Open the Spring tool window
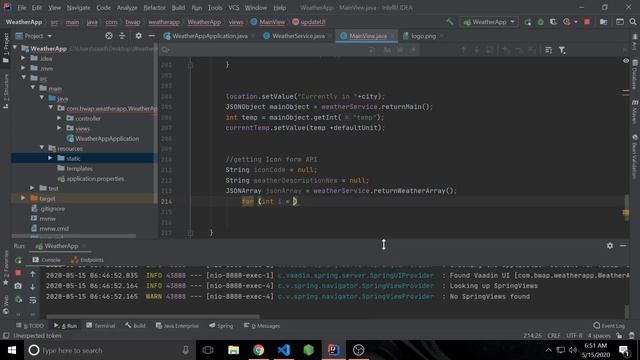The image size is (640, 360). [221, 326]
